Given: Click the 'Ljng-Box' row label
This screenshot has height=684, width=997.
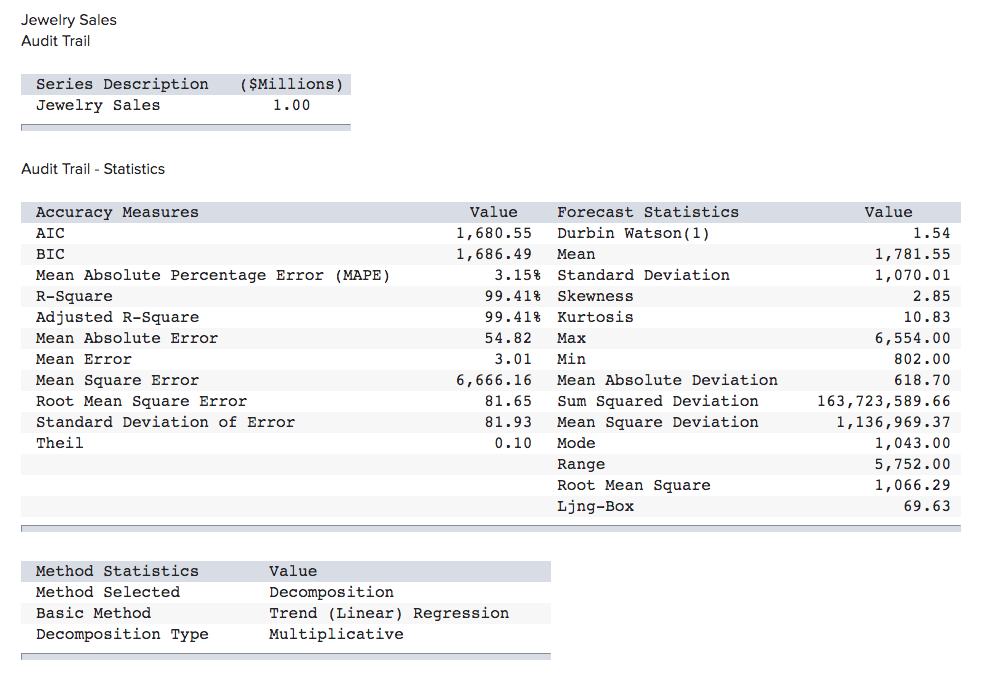Looking at the screenshot, I should coord(595,505).
